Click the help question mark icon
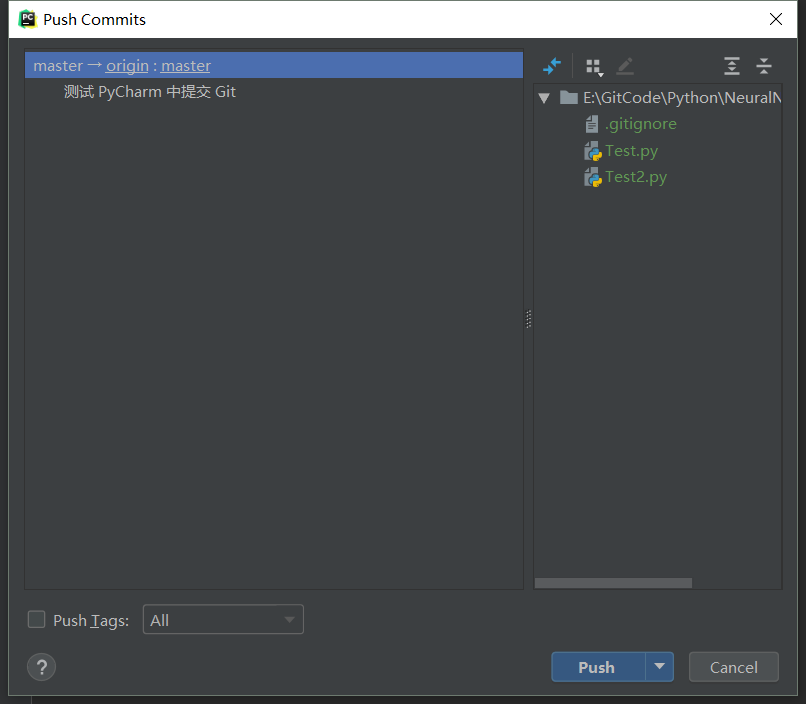Screen dimensions: 806x704 pyautogui.click(x=41, y=667)
